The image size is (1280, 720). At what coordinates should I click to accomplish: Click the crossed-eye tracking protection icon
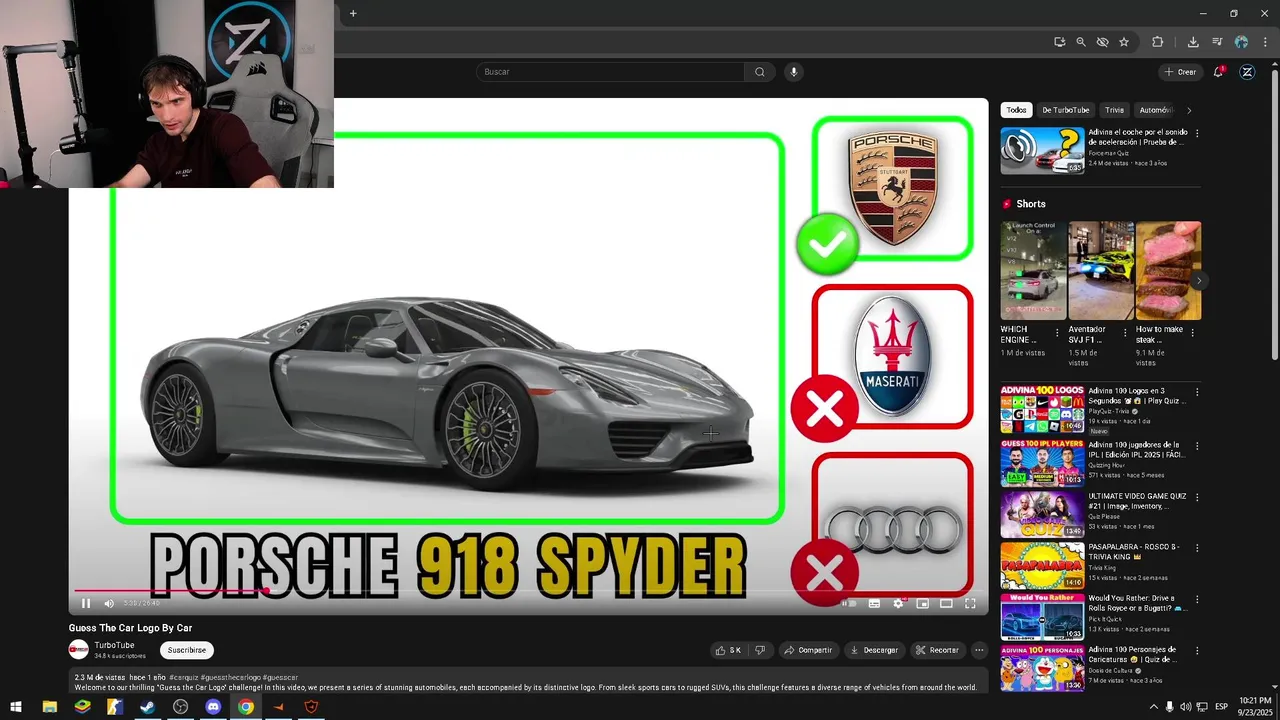[1102, 42]
